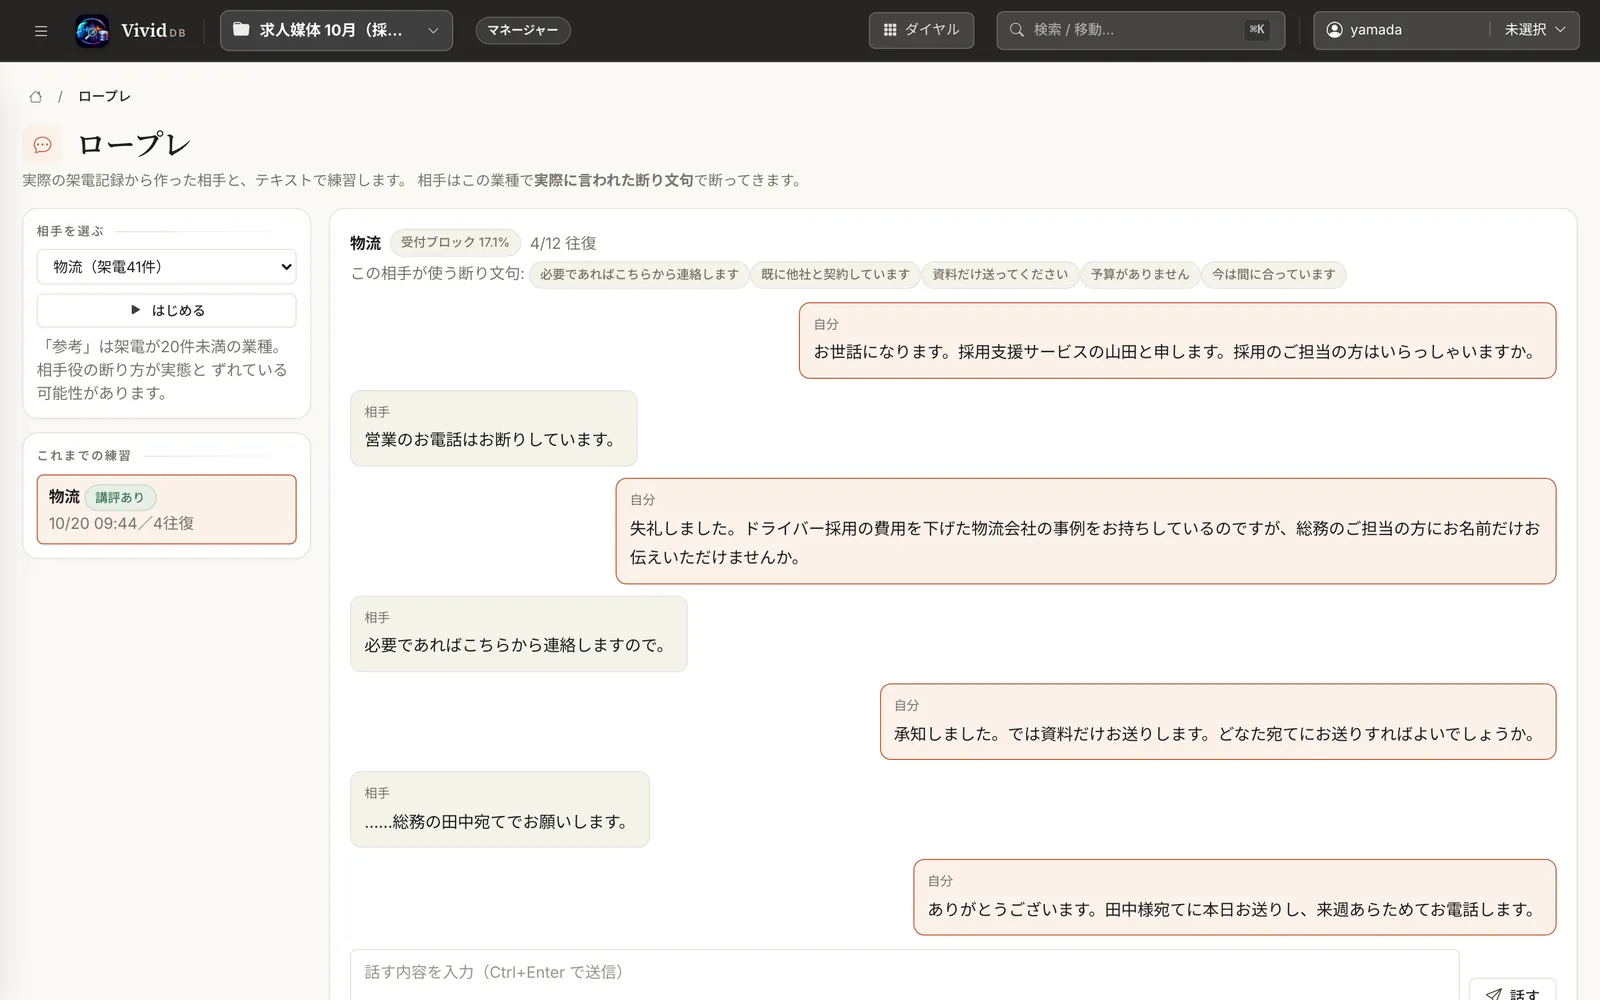Click the 講評あり badge
Viewport: 1600px width, 1000px height.
point(120,497)
